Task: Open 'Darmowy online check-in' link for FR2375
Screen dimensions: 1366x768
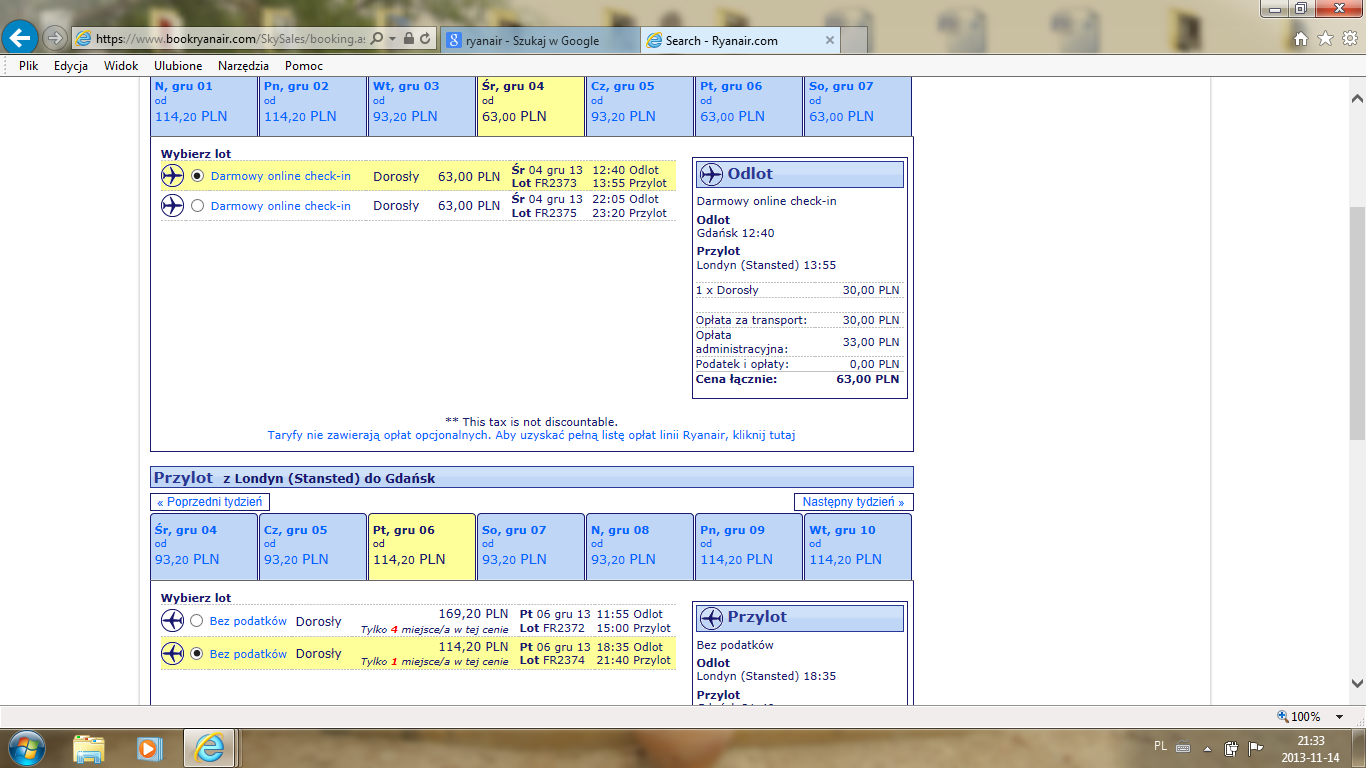Action: tap(281, 206)
